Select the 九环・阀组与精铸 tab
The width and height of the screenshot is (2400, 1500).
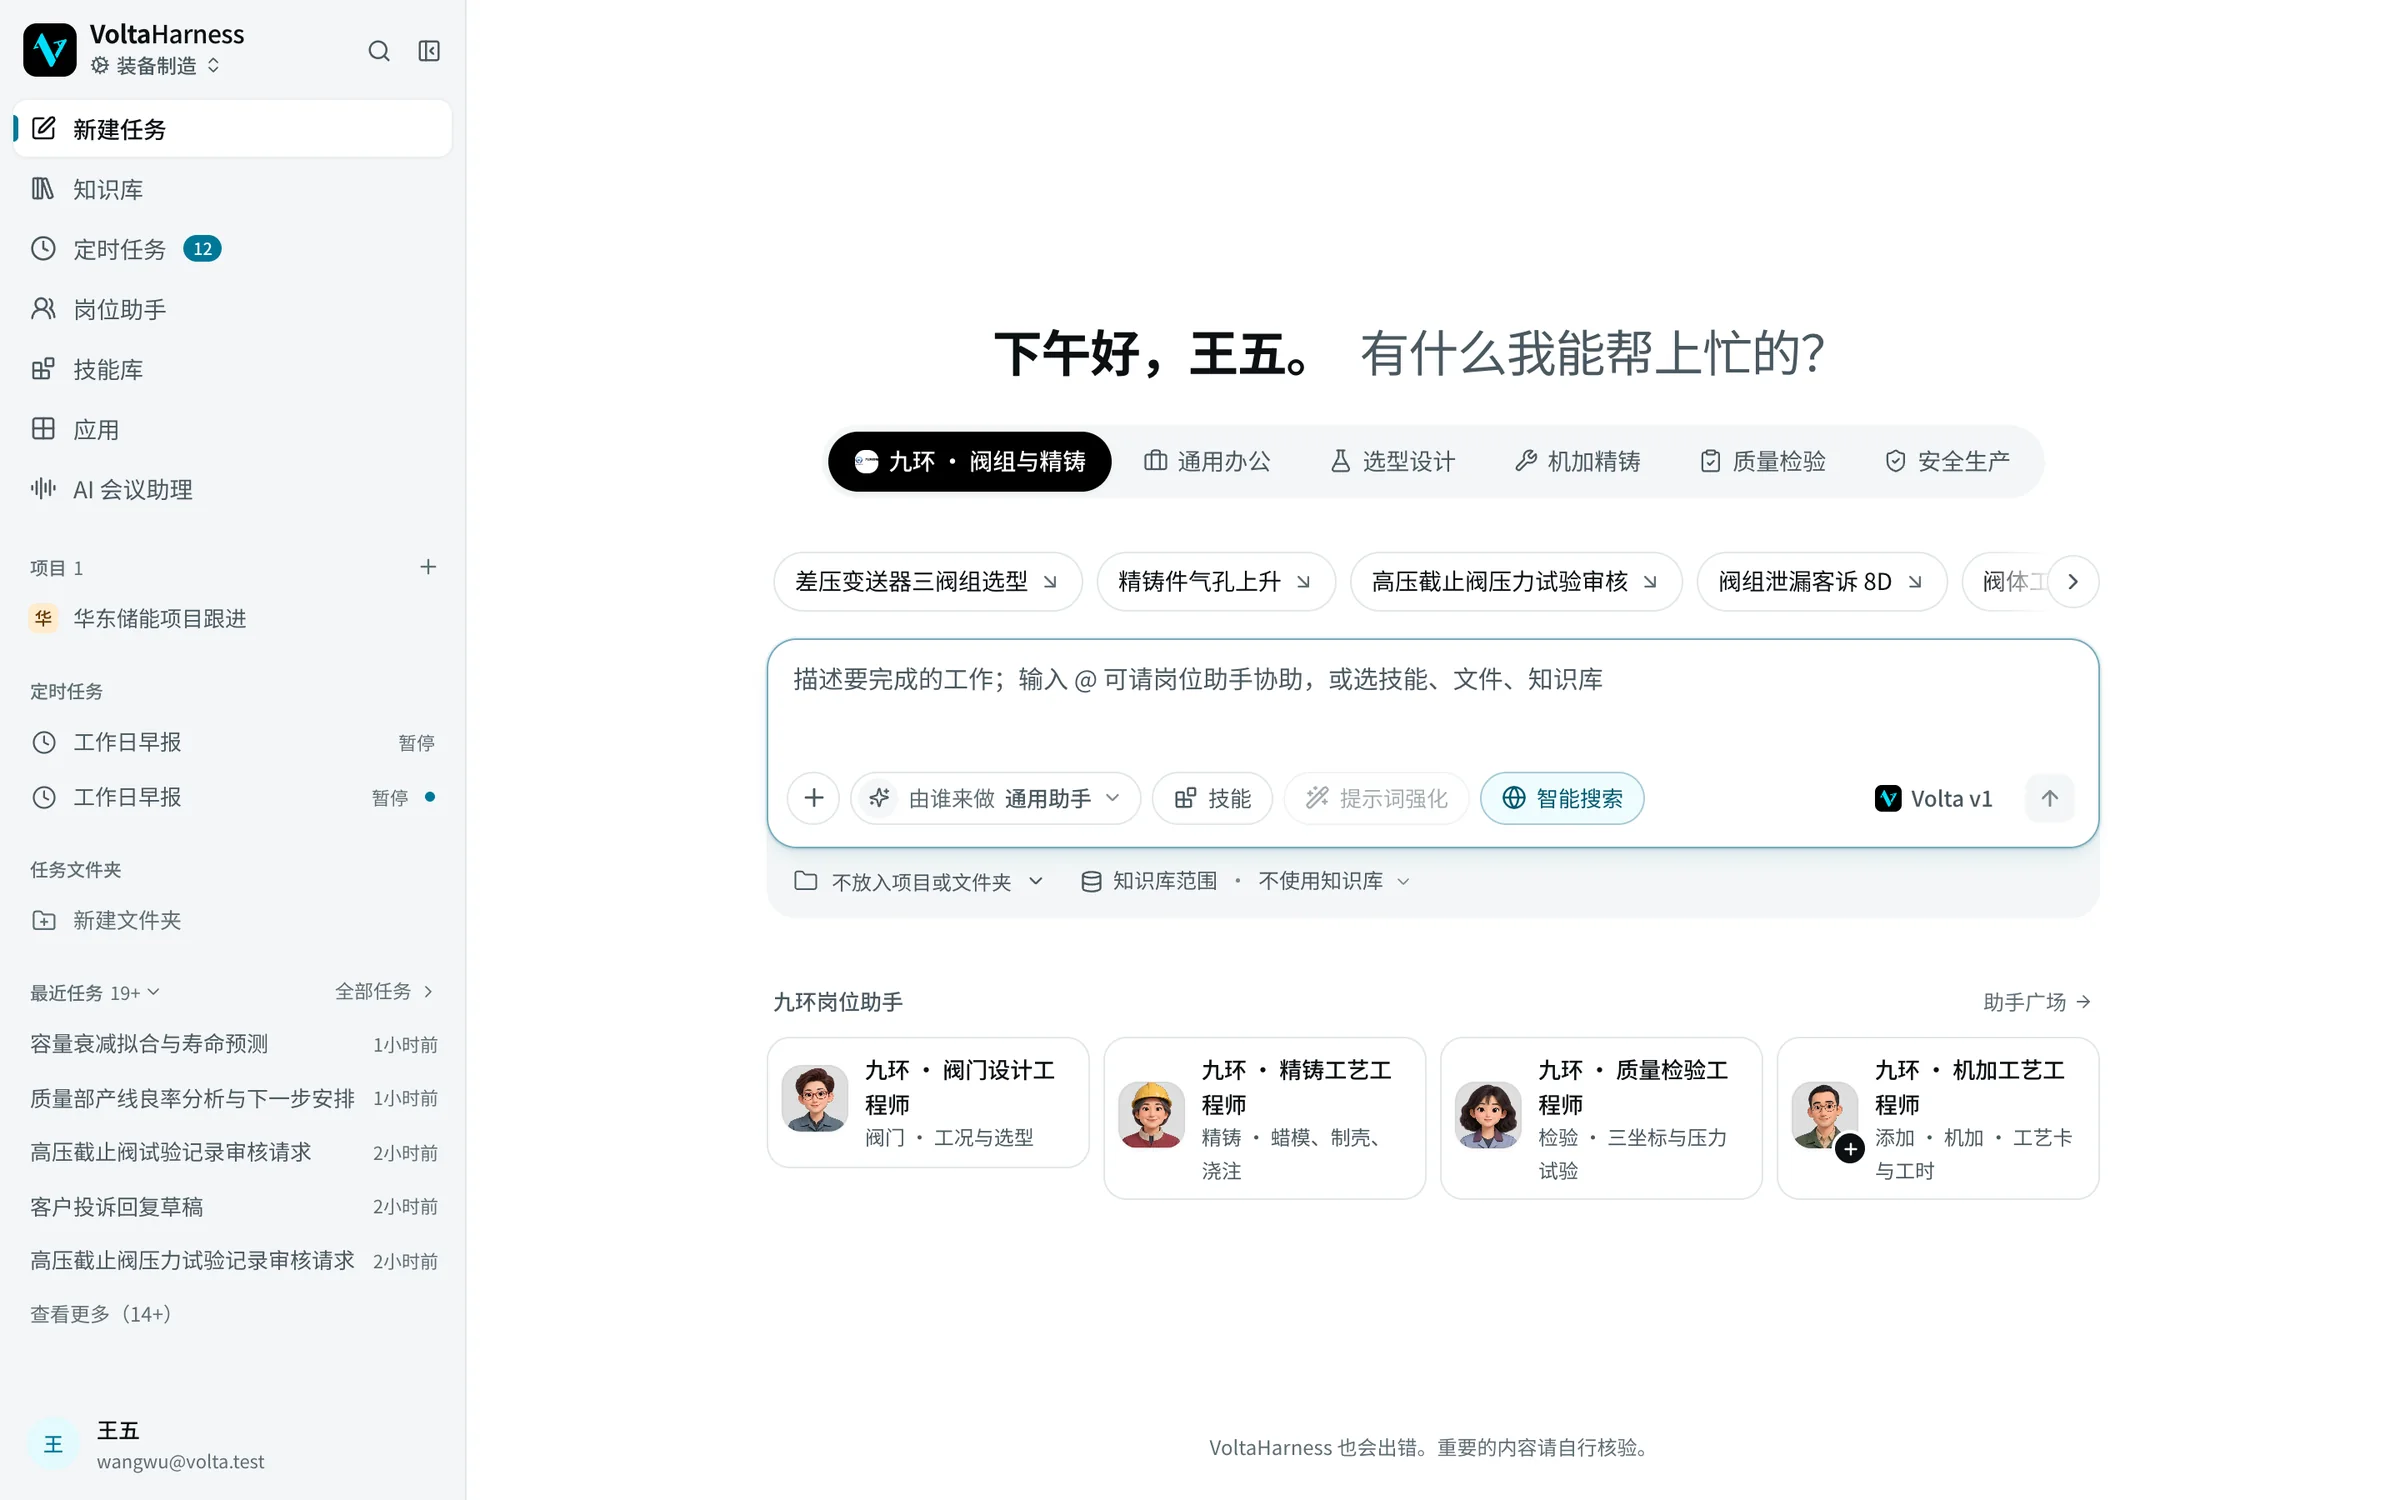[969, 461]
